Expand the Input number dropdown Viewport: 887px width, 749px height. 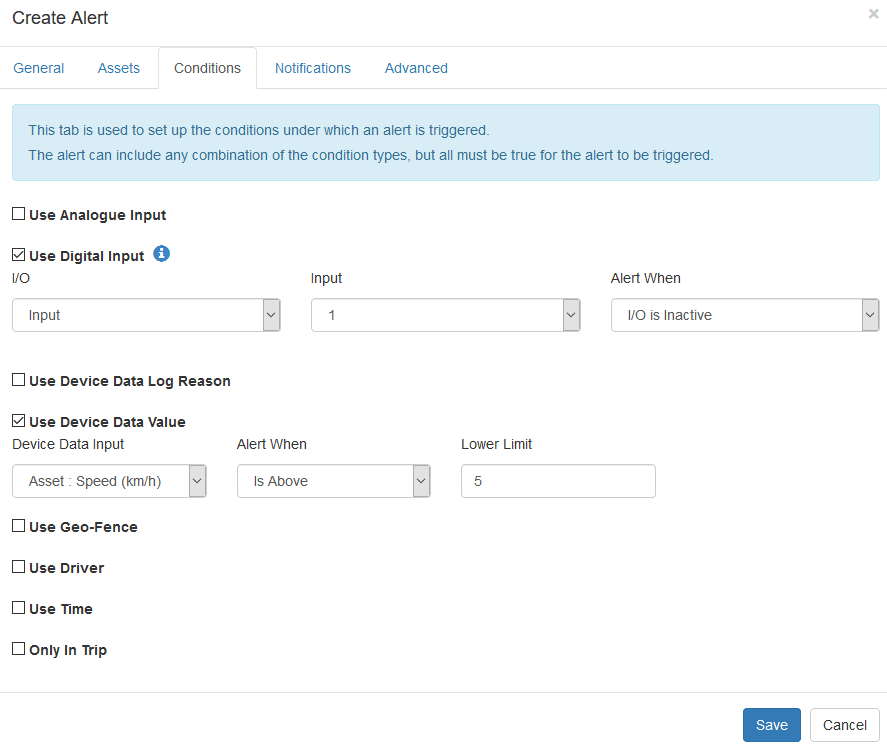click(x=445, y=315)
